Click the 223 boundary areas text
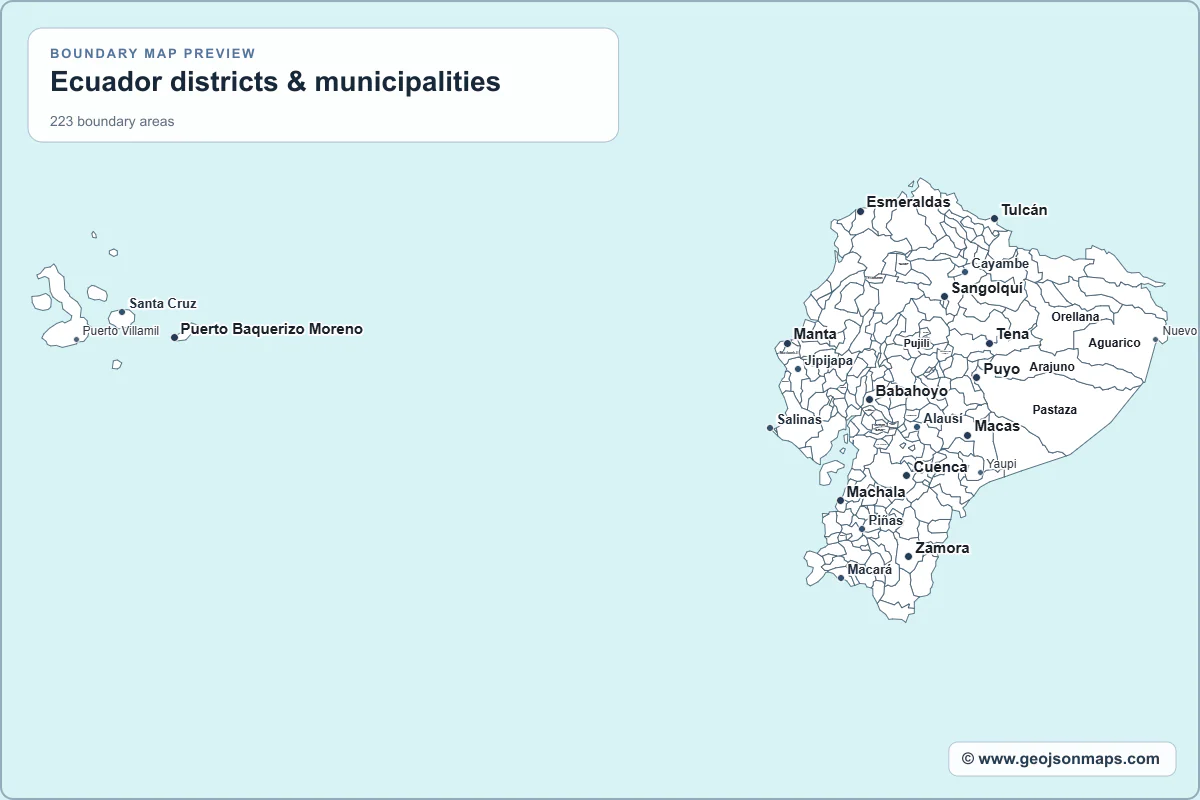1200x800 pixels. pyautogui.click(x=112, y=122)
